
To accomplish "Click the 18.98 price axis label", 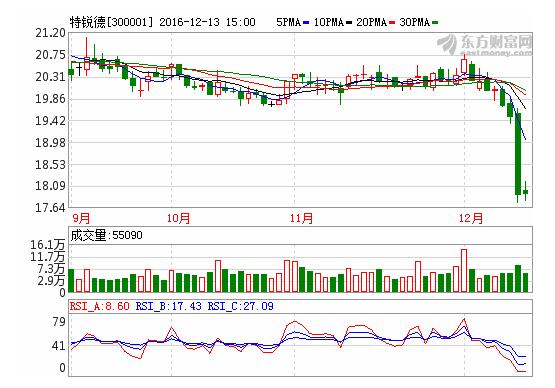I will [50, 143].
